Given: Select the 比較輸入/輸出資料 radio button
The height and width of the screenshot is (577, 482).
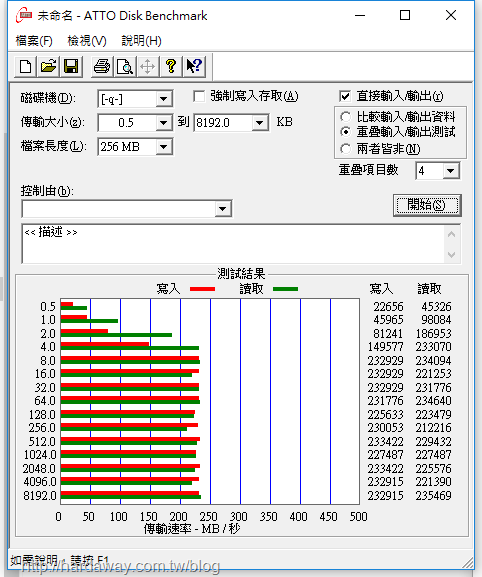Looking at the screenshot, I should point(345,117).
